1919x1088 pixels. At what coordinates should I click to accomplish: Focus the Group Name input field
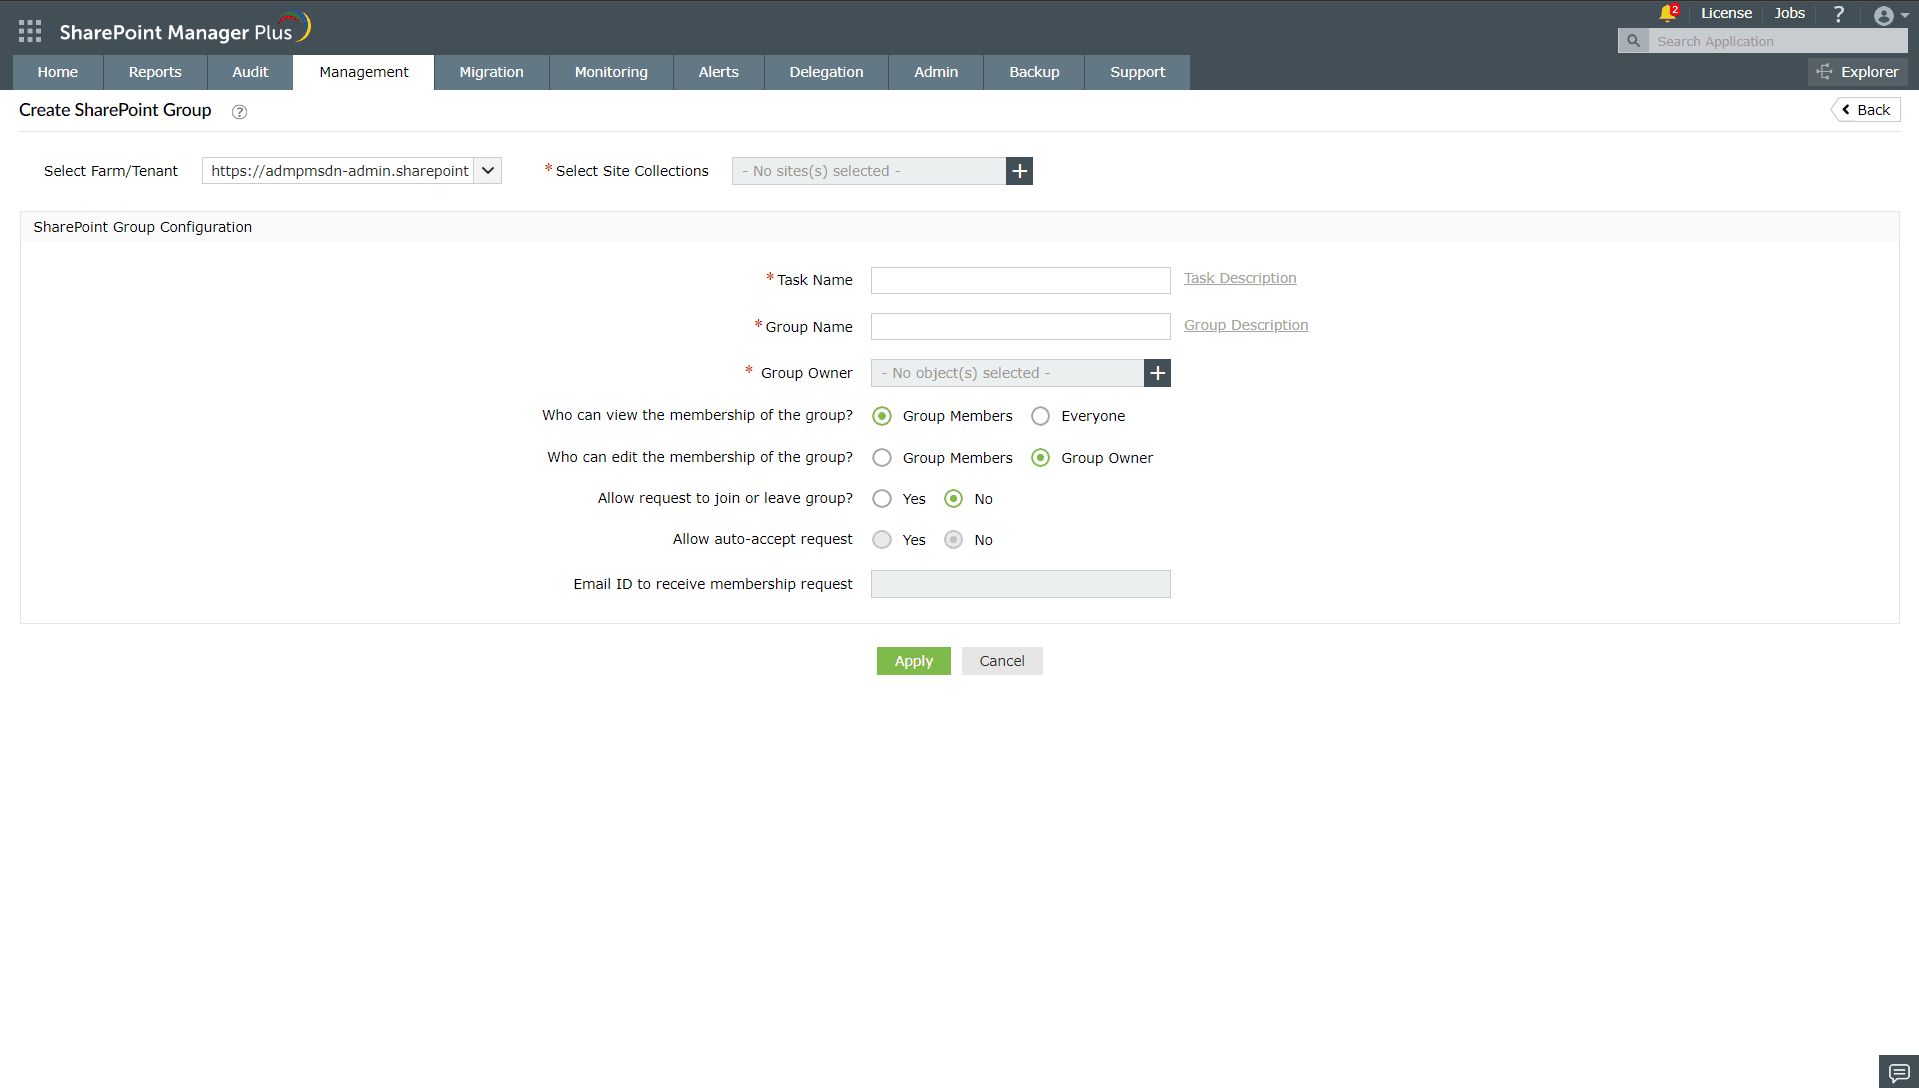coord(1021,327)
